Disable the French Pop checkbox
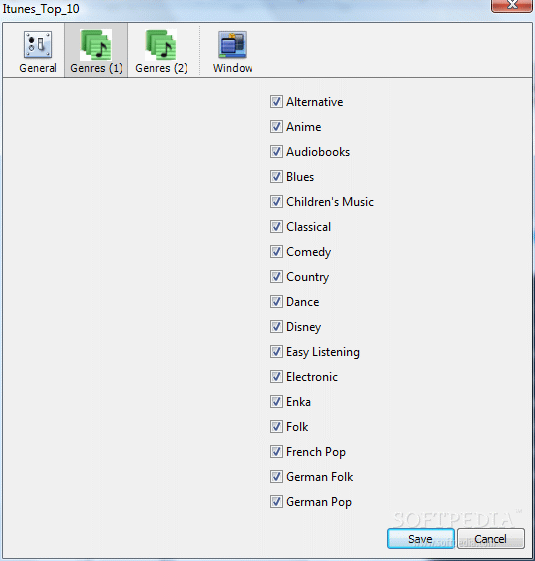Screen dimensions: 535x561 [276, 452]
